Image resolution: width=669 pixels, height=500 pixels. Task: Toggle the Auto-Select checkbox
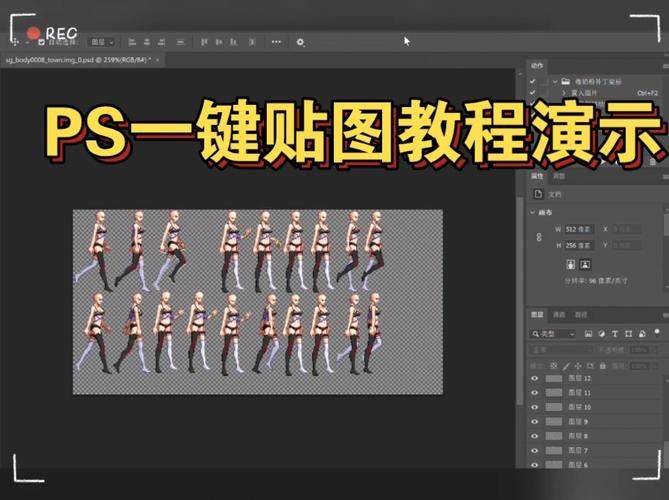tap(41, 42)
